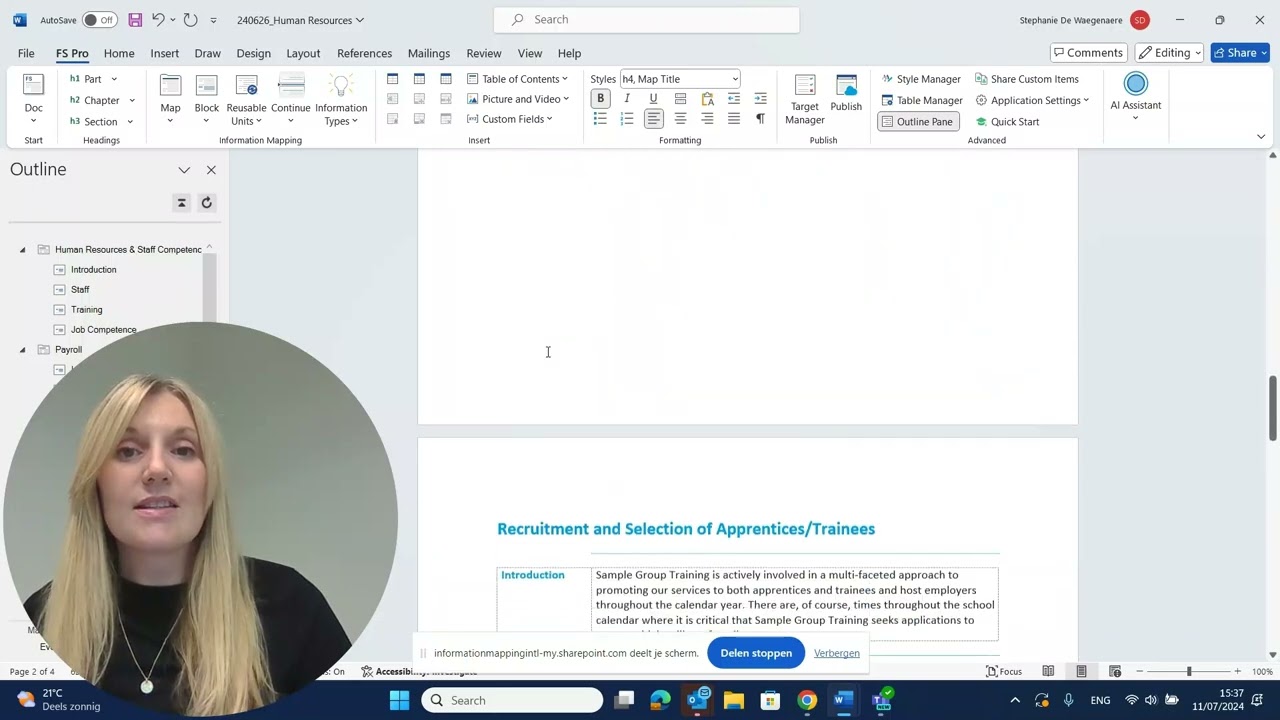Click the center alignment icon
This screenshot has height=720, width=1280.
(680, 119)
